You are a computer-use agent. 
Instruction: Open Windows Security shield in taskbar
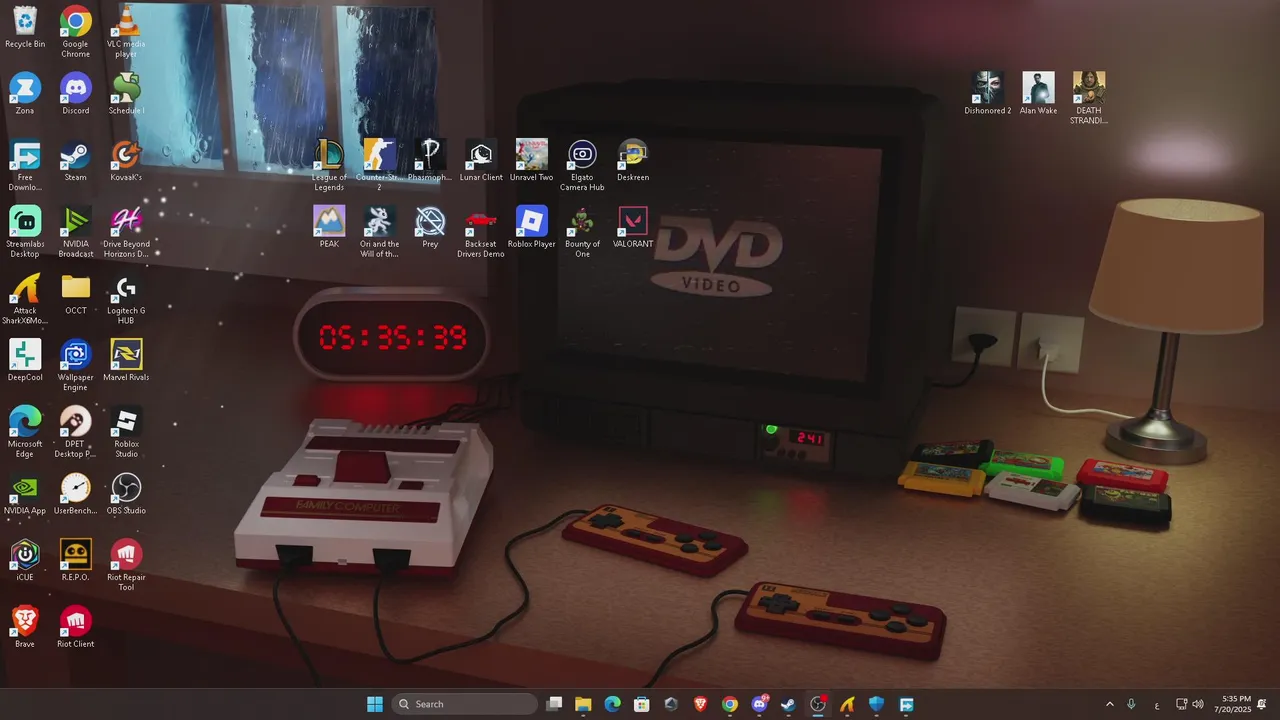pyautogui.click(x=877, y=704)
